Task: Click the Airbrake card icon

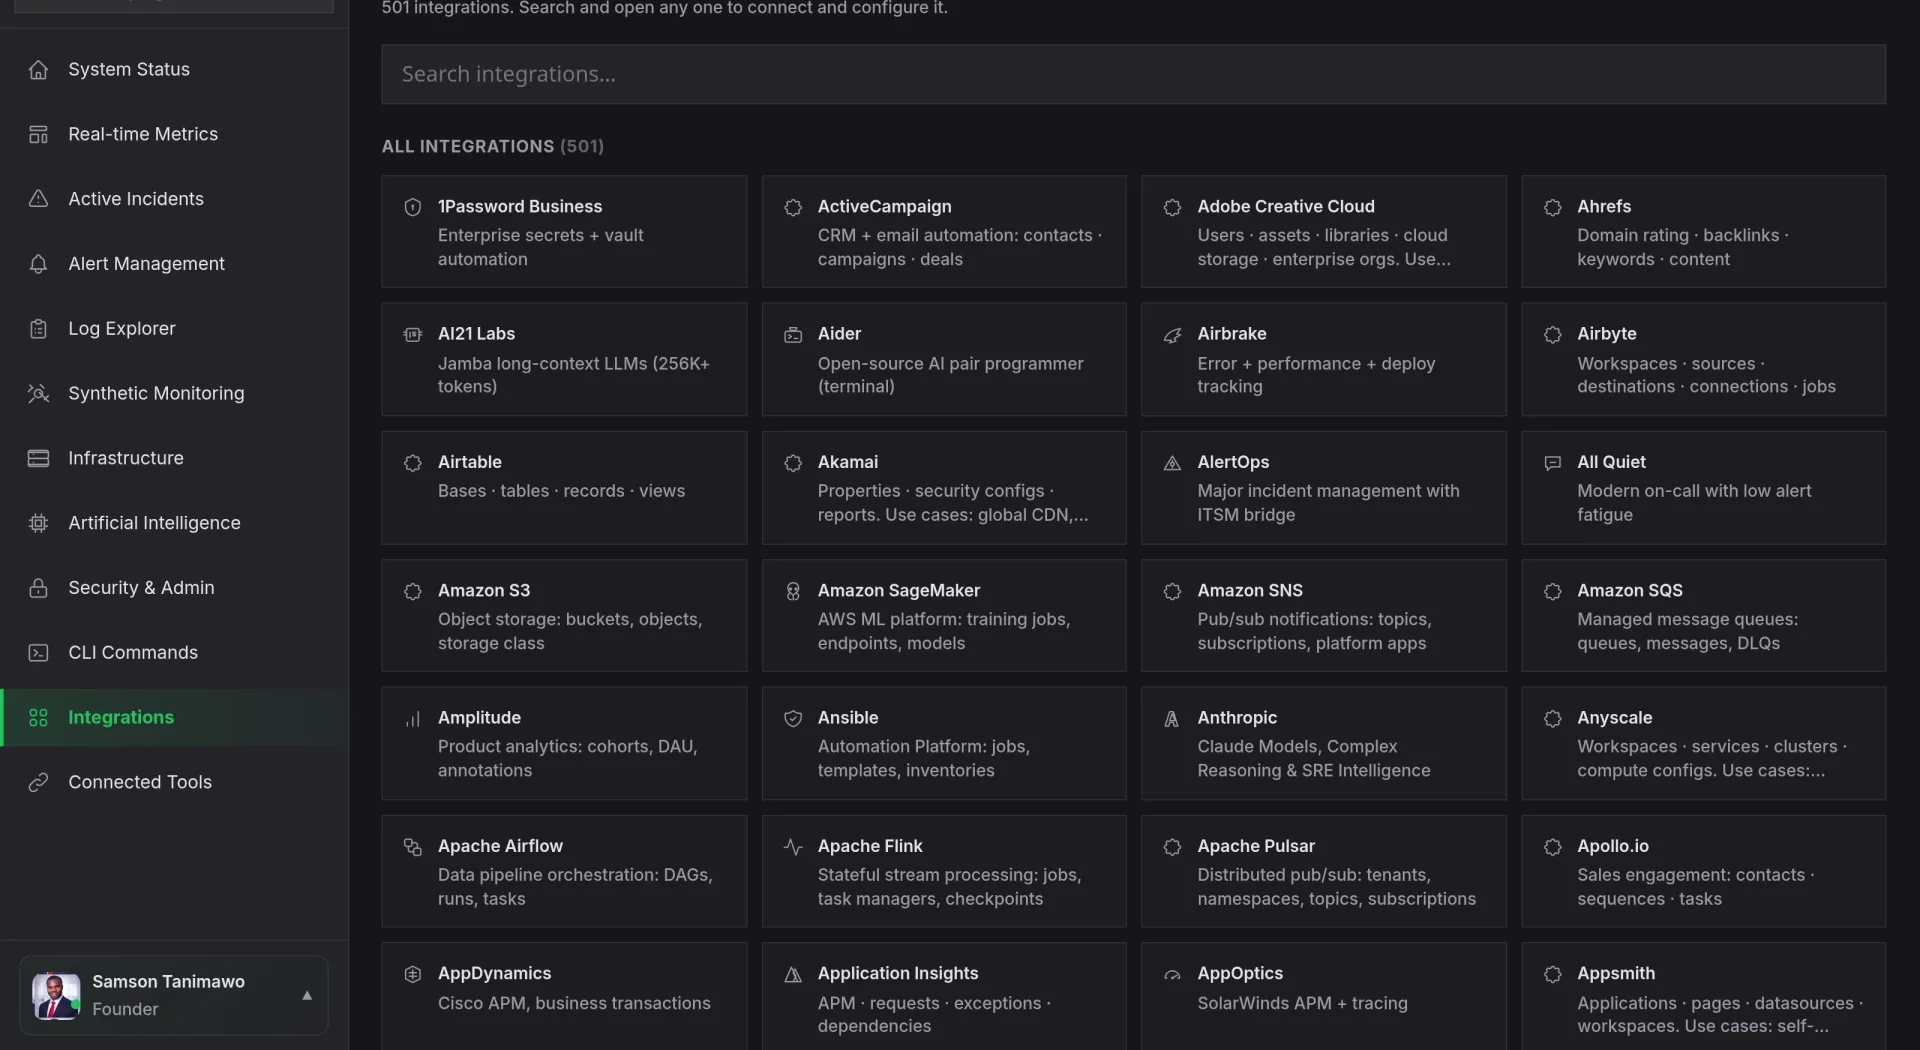Action: pyautogui.click(x=1172, y=334)
